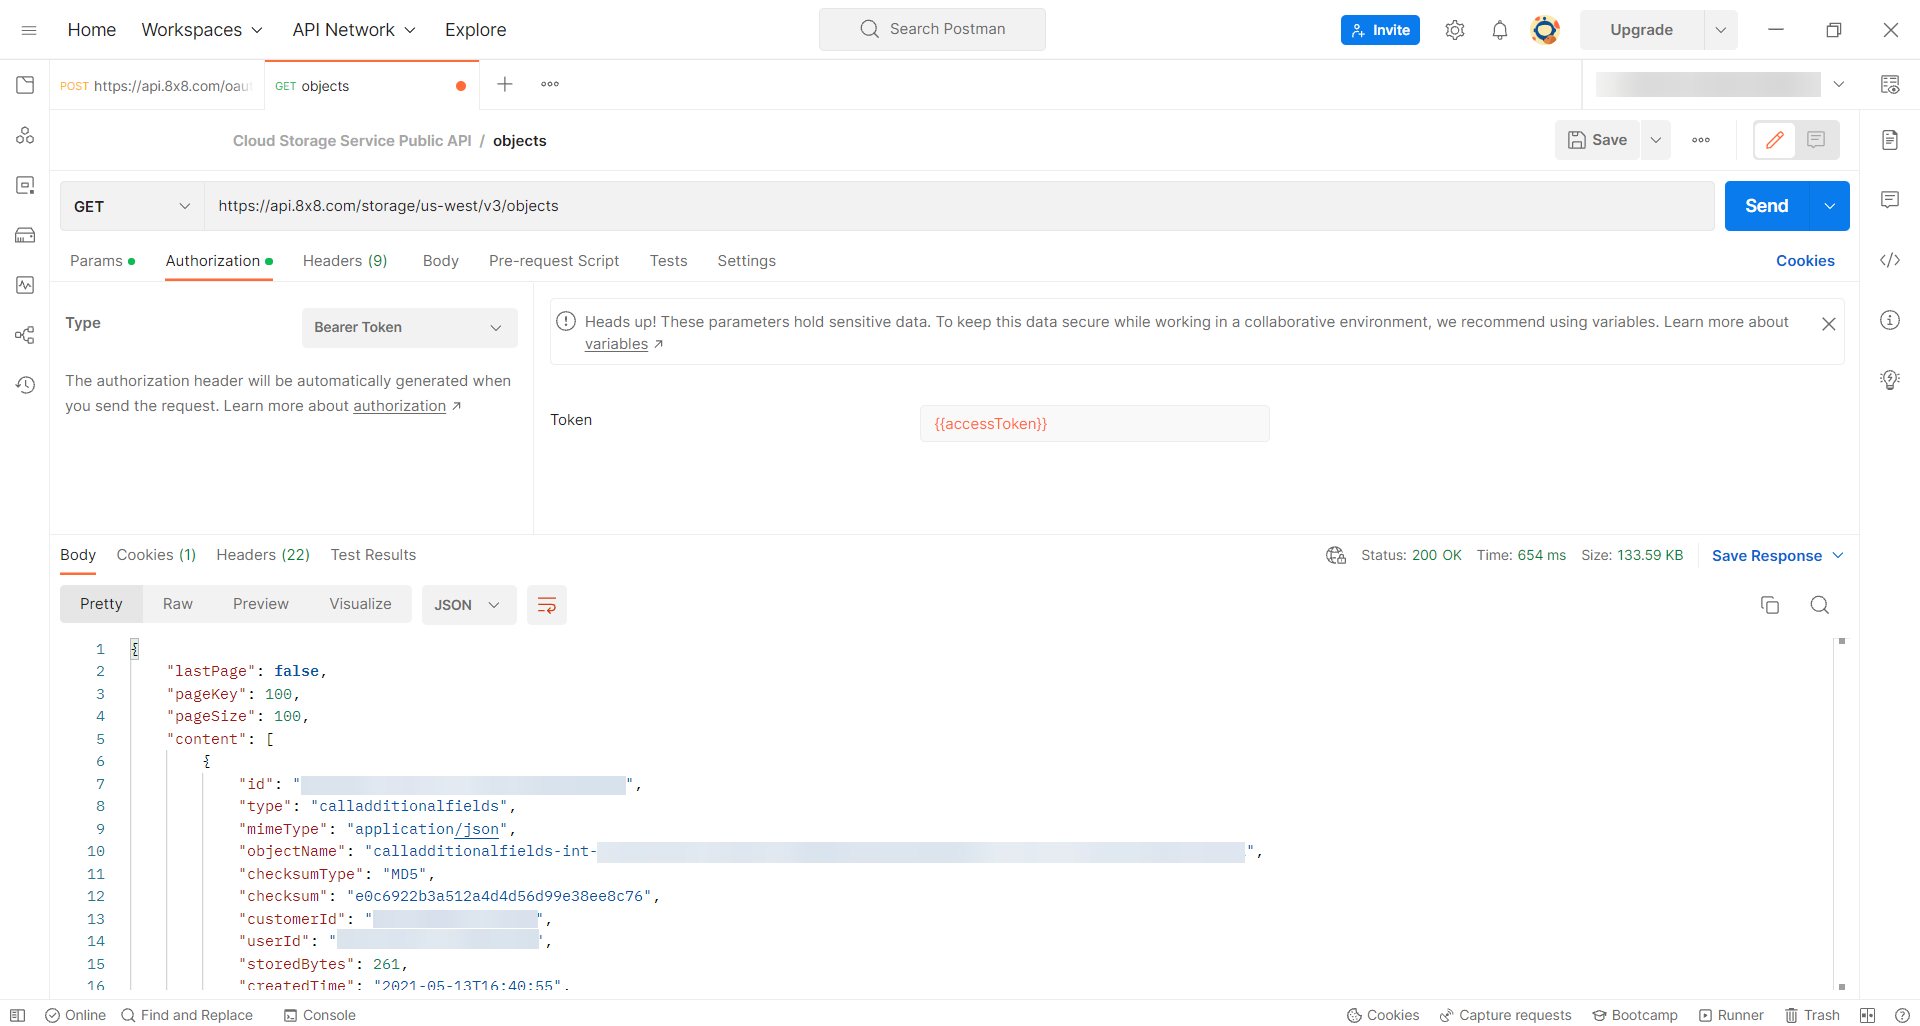The image size is (1920, 1026).
Task: Open authorization Type Bearer Token dropdown
Action: coord(410,328)
